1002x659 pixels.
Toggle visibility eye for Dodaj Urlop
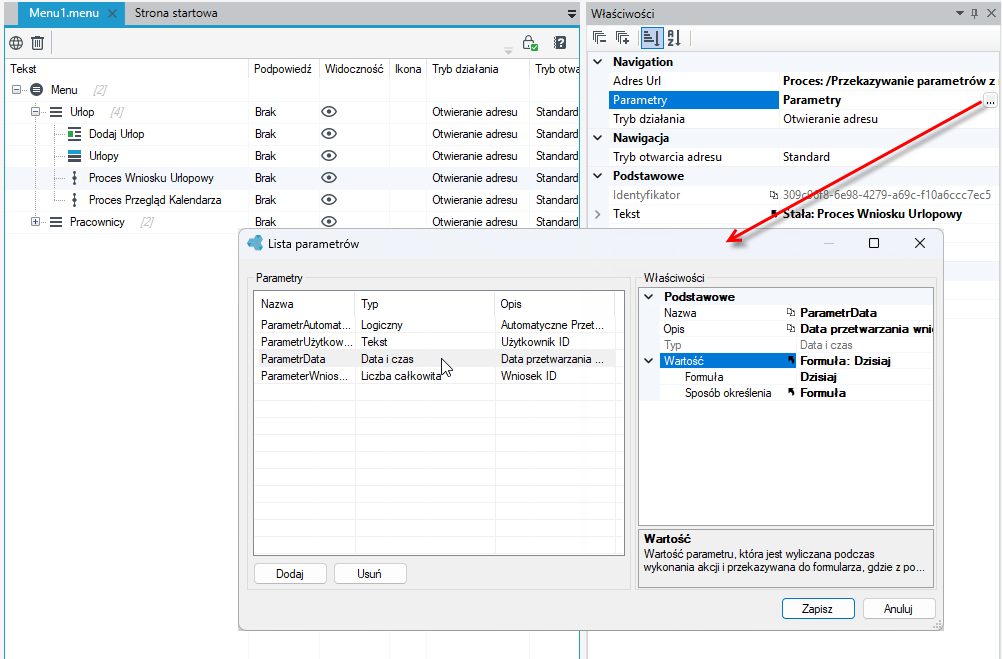[328, 134]
